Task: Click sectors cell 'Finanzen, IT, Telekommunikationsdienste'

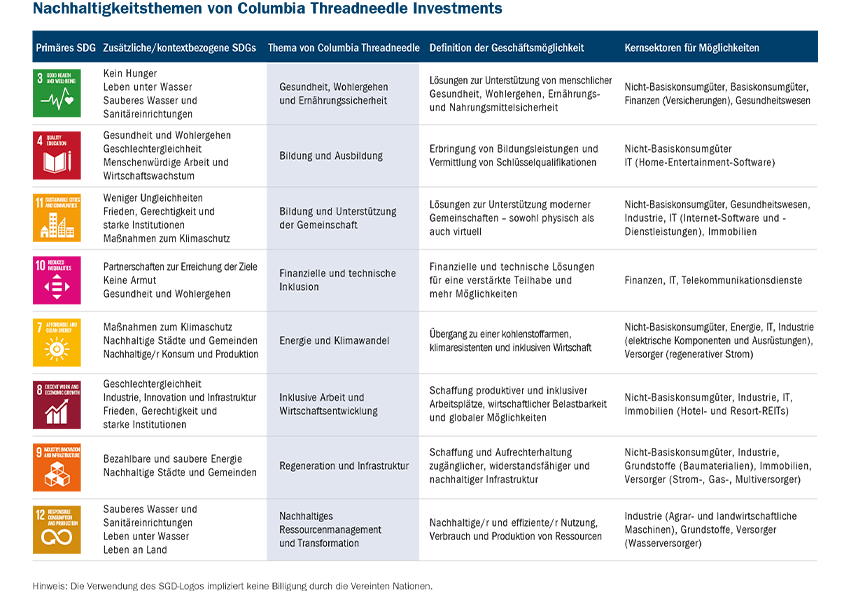Action: [x=713, y=280]
